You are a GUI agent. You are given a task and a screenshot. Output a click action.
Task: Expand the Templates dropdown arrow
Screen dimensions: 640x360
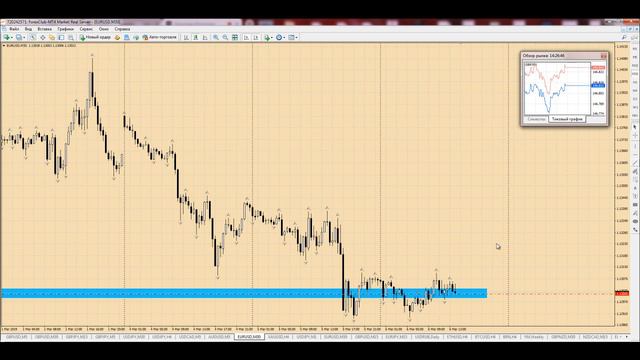[x=297, y=38]
